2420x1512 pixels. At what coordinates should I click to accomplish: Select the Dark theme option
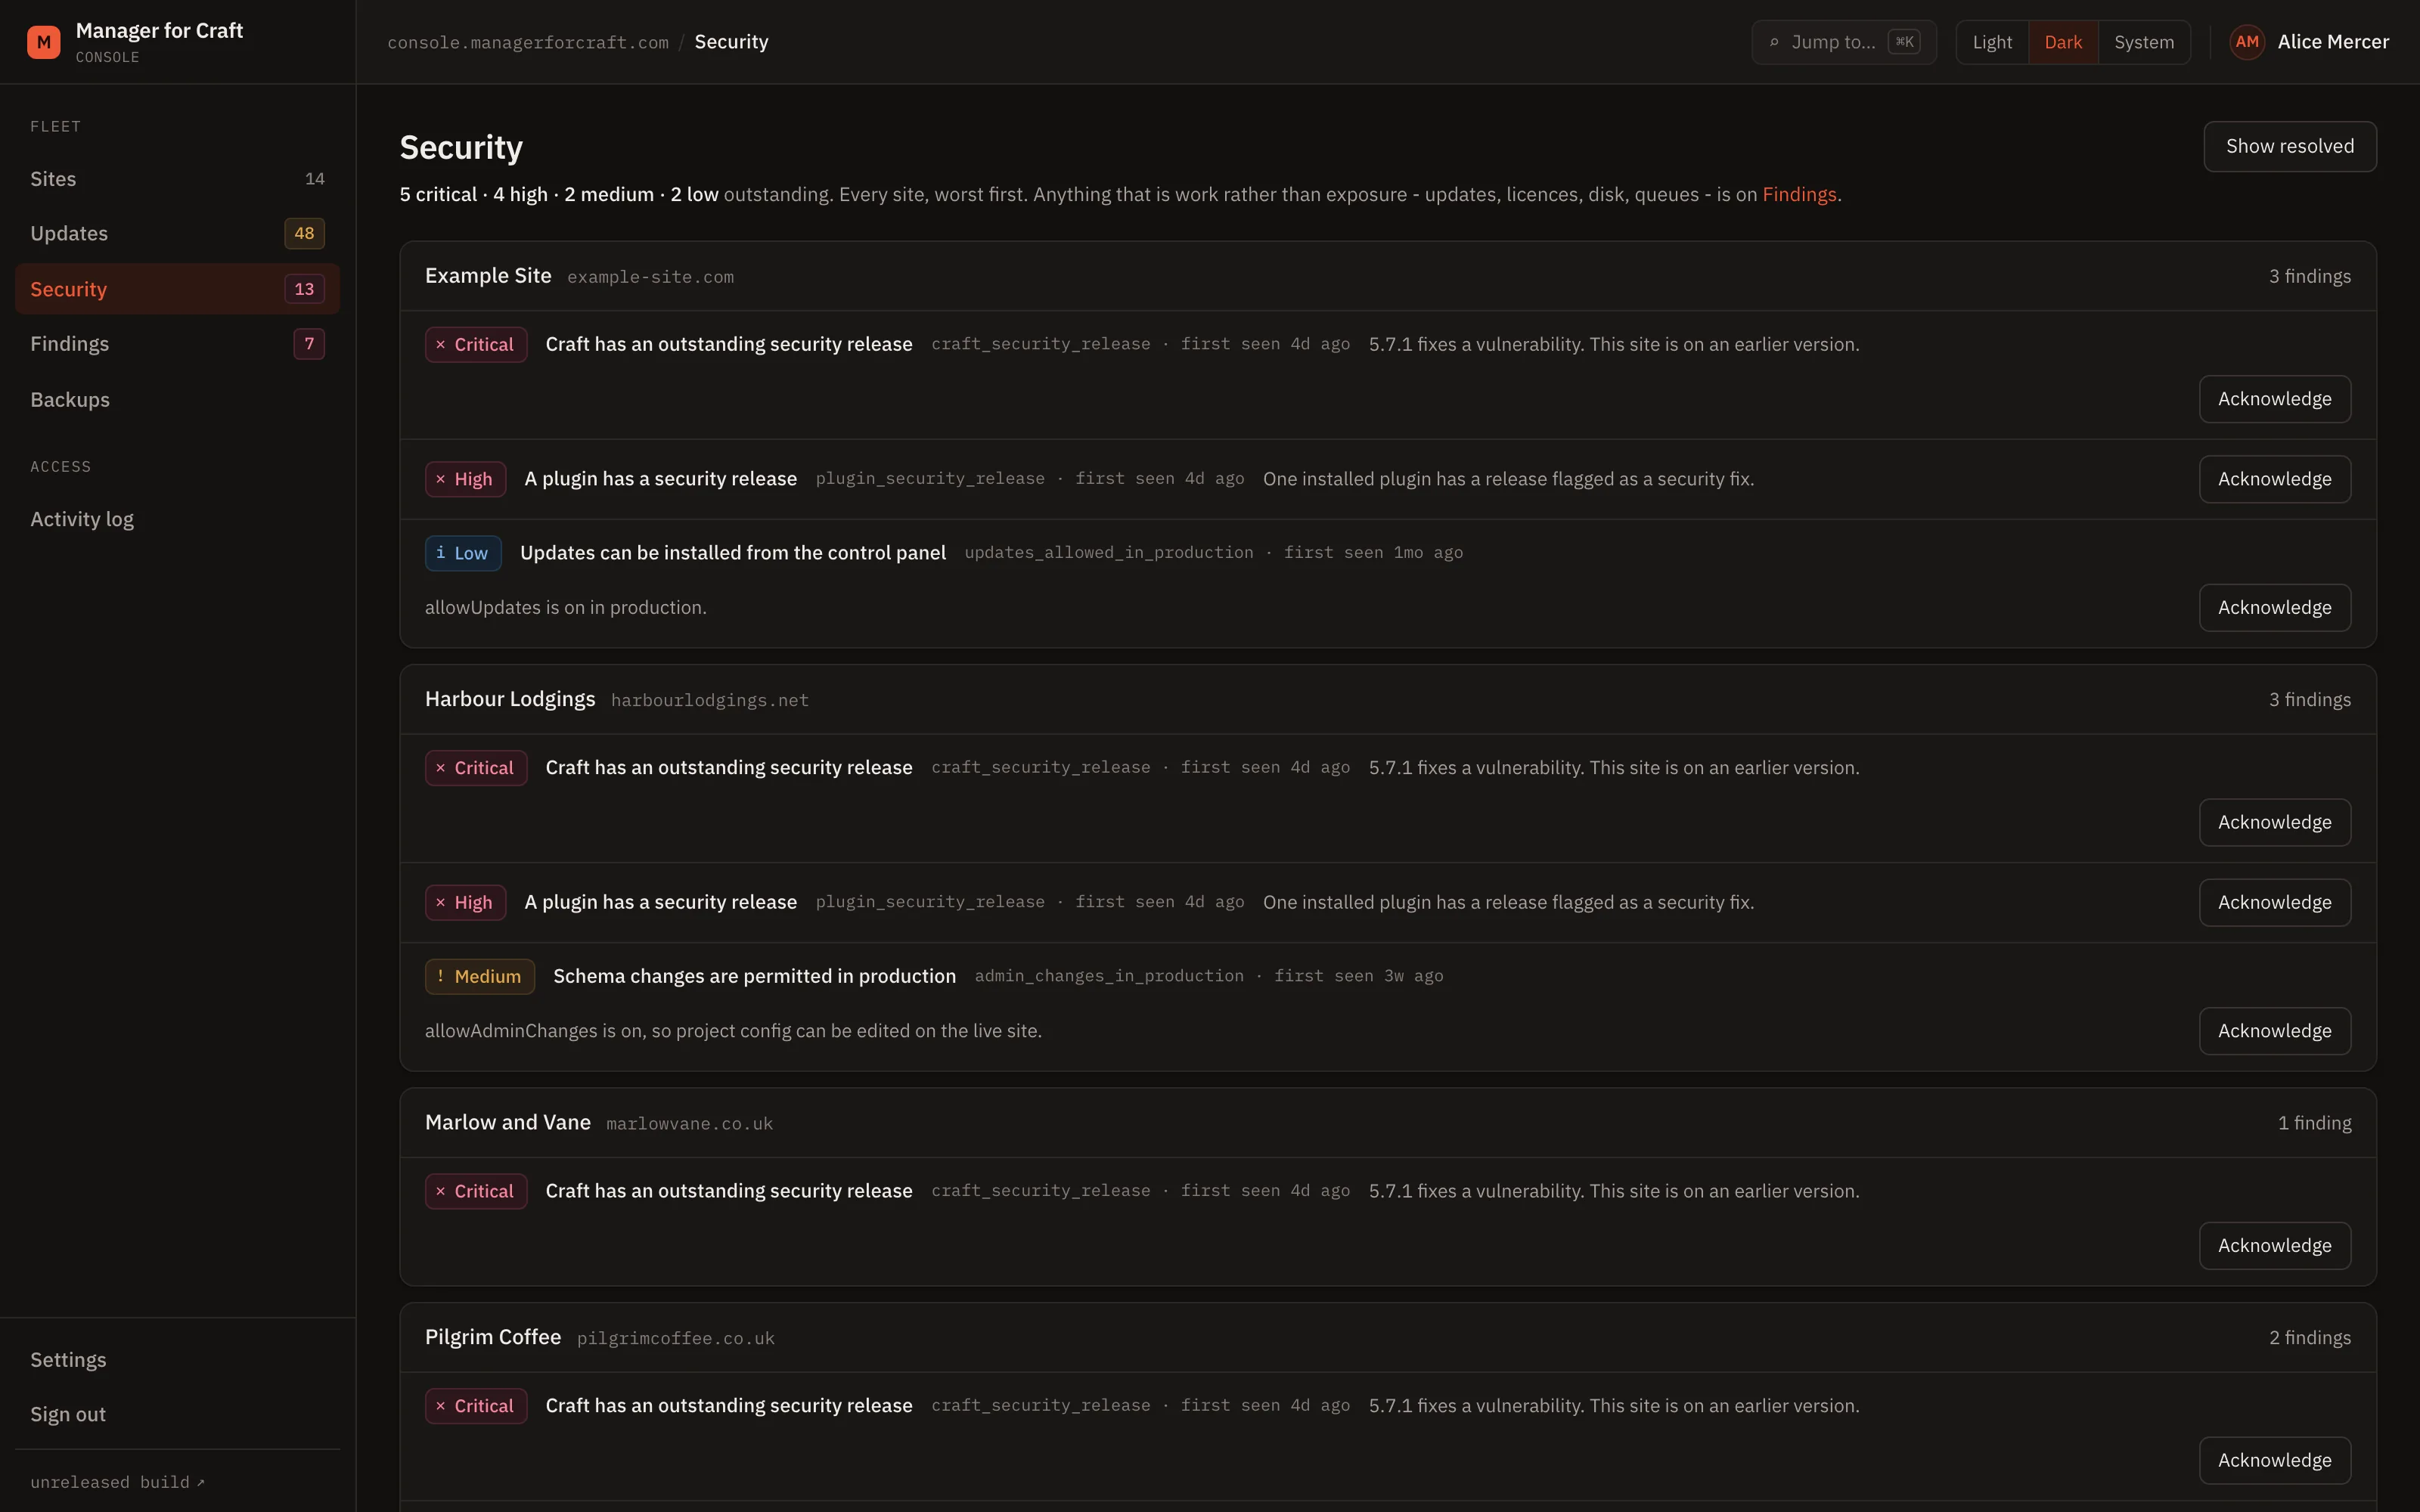pos(2063,42)
